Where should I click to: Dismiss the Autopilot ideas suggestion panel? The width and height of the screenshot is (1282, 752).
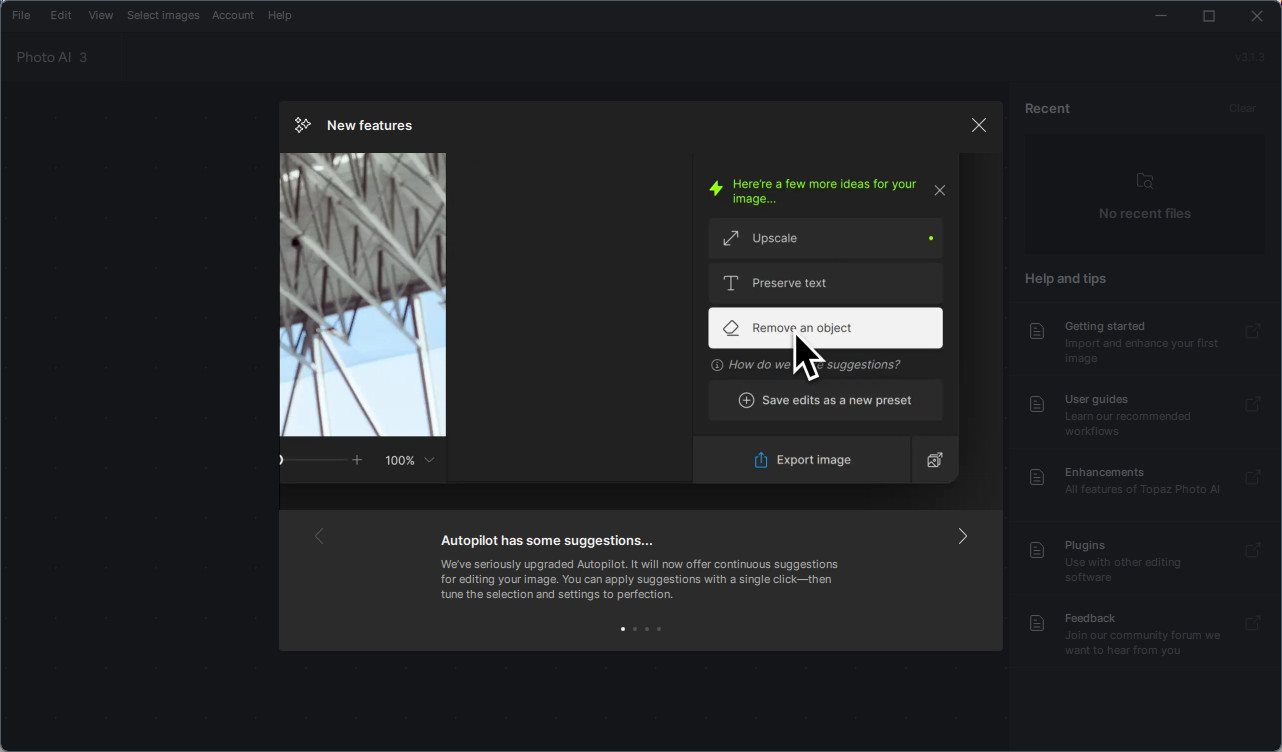(x=939, y=190)
